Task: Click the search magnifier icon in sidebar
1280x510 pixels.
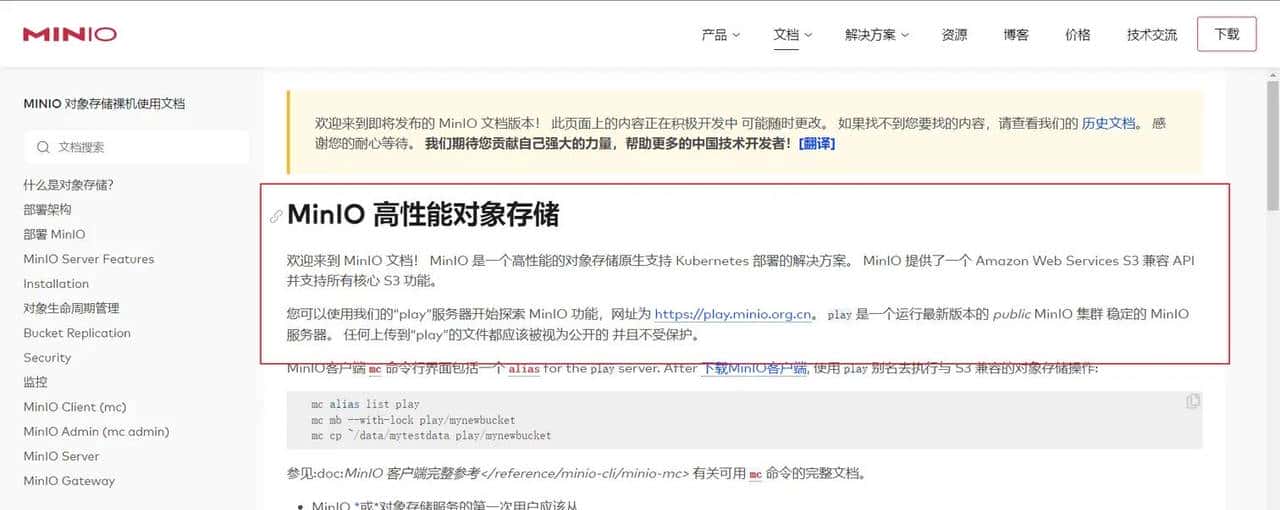Action: click(x=43, y=147)
